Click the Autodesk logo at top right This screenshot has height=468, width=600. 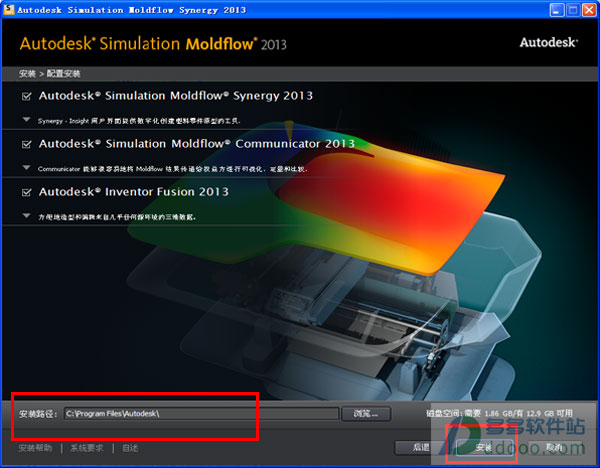[549, 42]
